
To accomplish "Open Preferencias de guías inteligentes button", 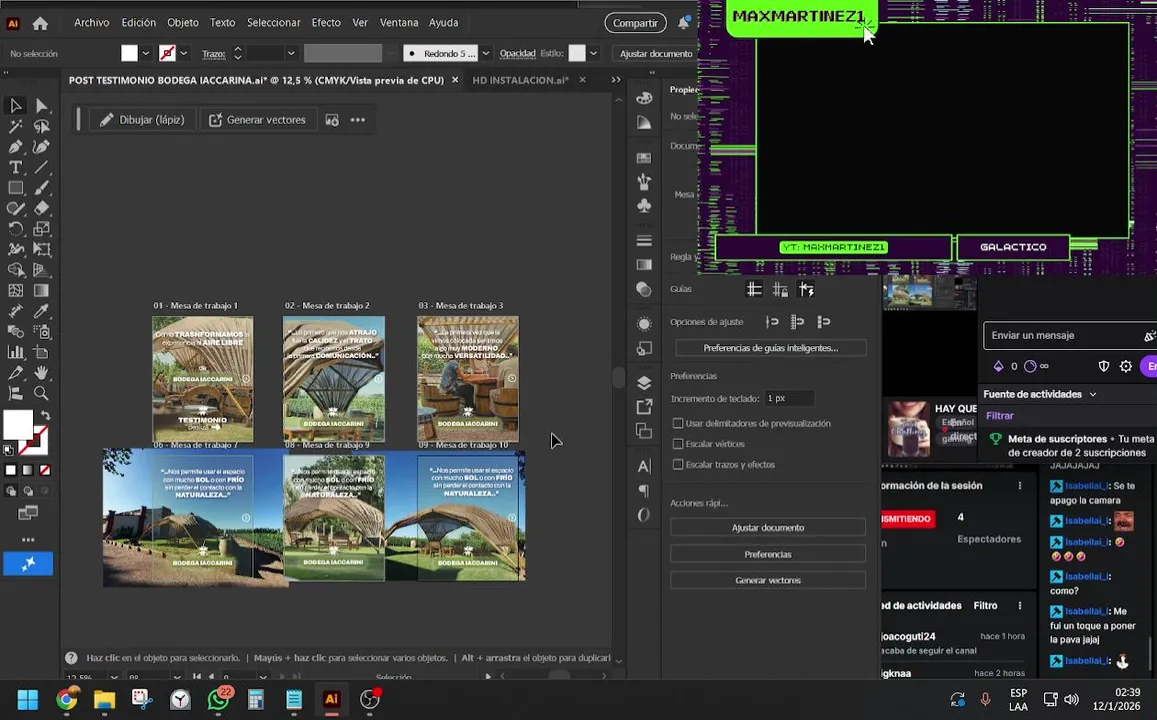I will click(770, 348).
